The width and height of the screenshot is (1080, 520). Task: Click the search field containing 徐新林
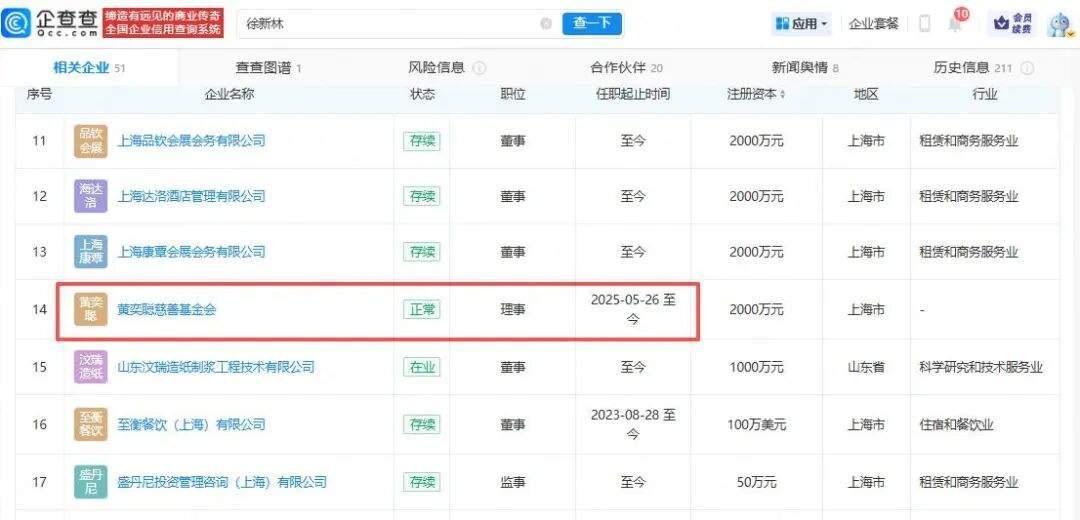[x=390, y=24]
